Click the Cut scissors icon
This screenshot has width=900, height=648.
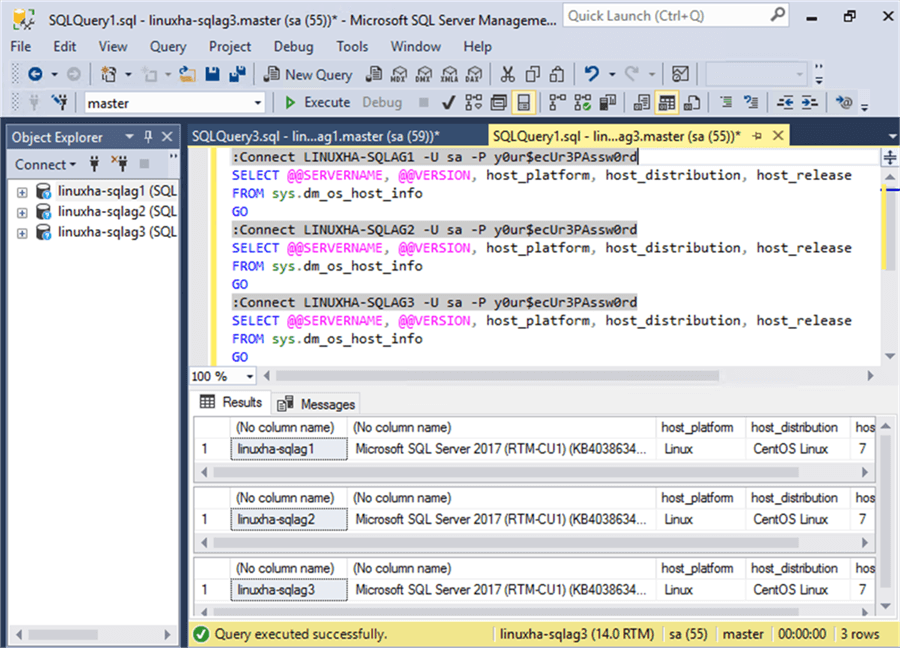pos(507,74)
